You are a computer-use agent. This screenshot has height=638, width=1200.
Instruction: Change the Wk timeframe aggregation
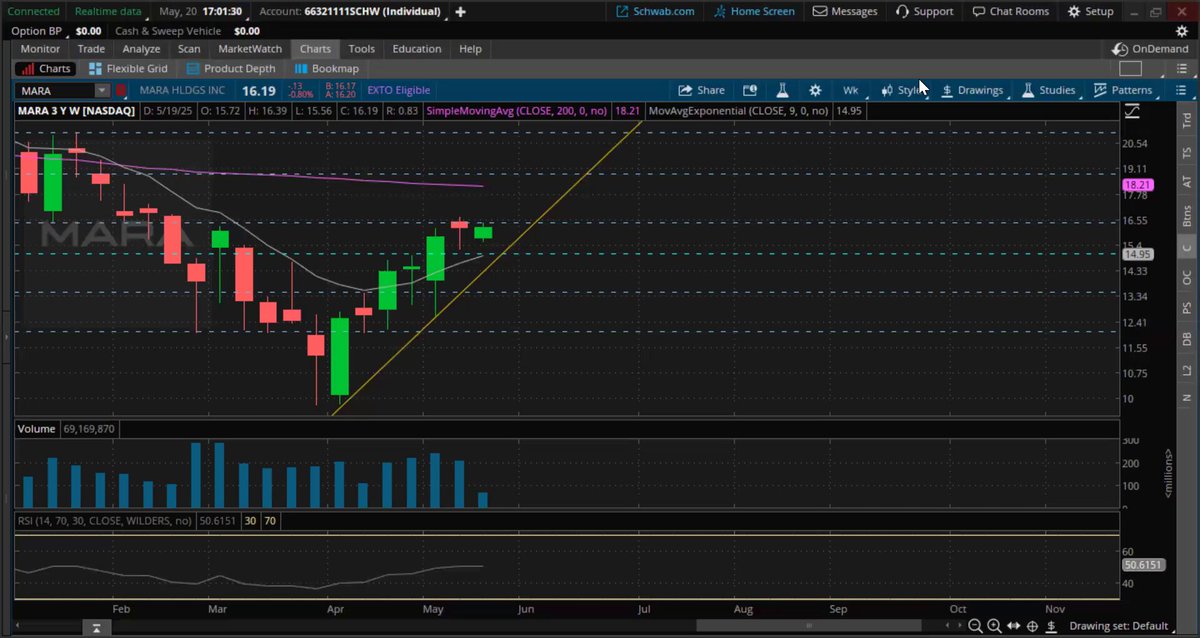850,90
